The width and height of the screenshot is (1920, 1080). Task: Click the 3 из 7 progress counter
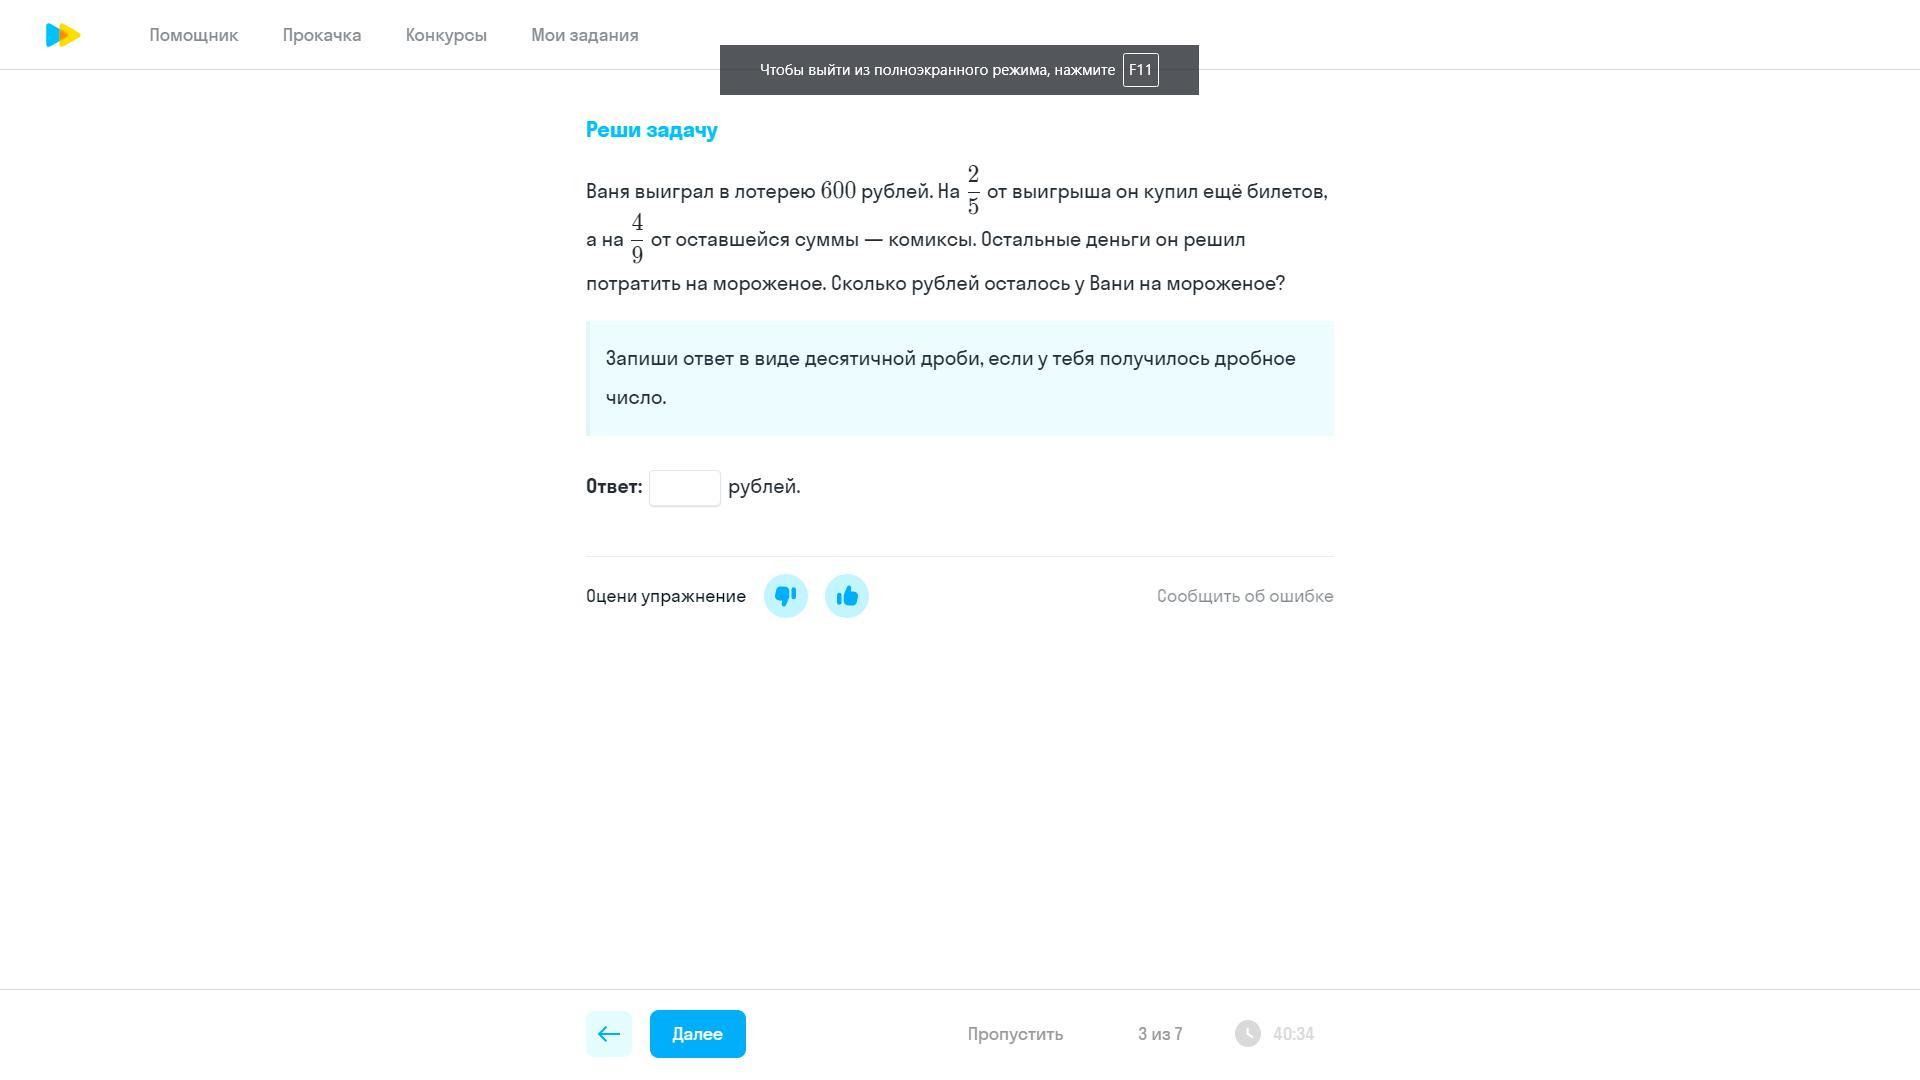pos(1160,1034)
